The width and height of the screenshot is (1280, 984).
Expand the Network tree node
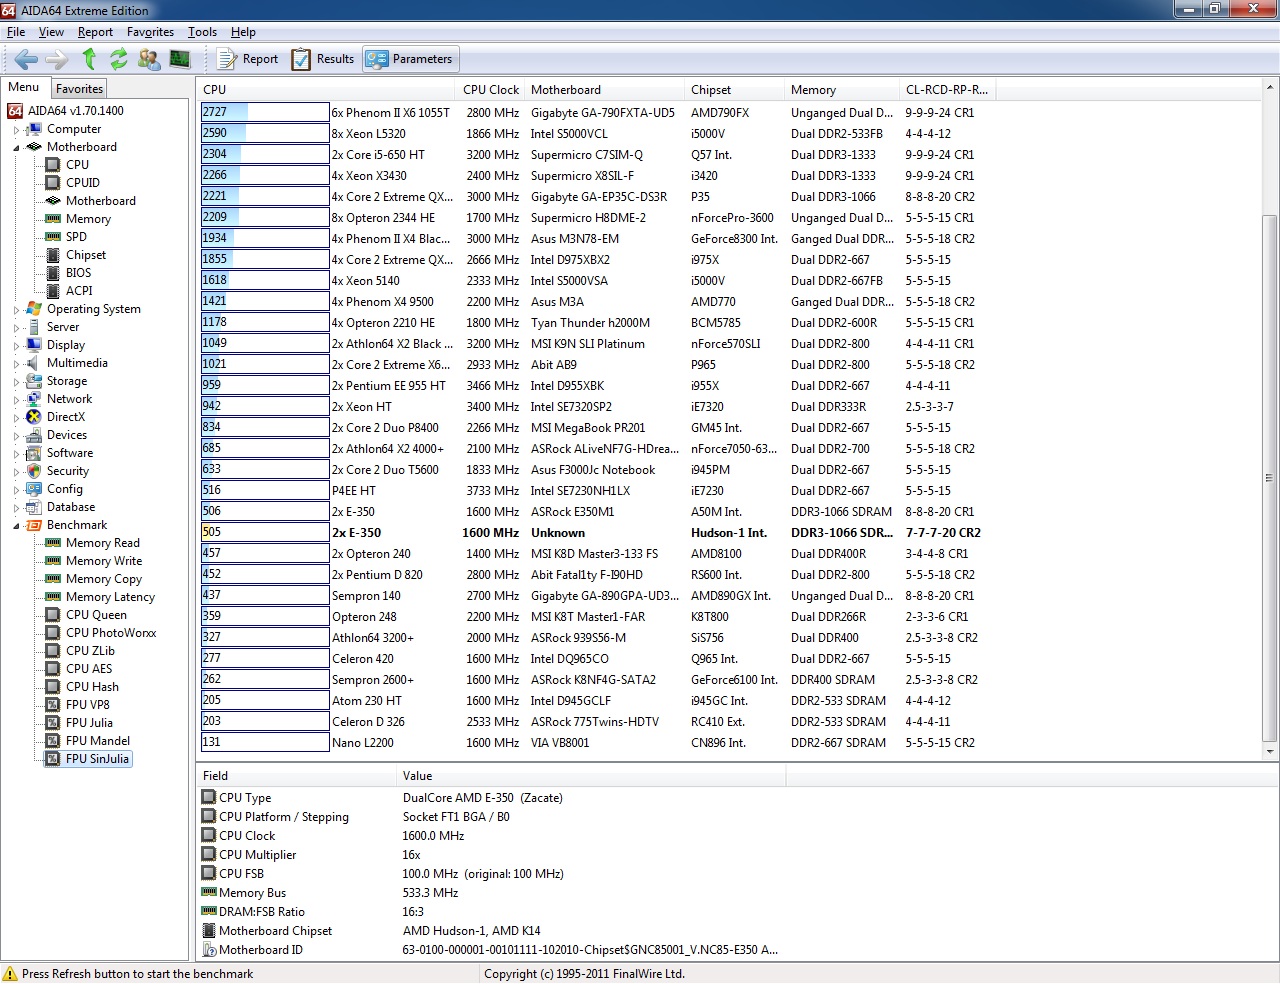click(17, 400)
